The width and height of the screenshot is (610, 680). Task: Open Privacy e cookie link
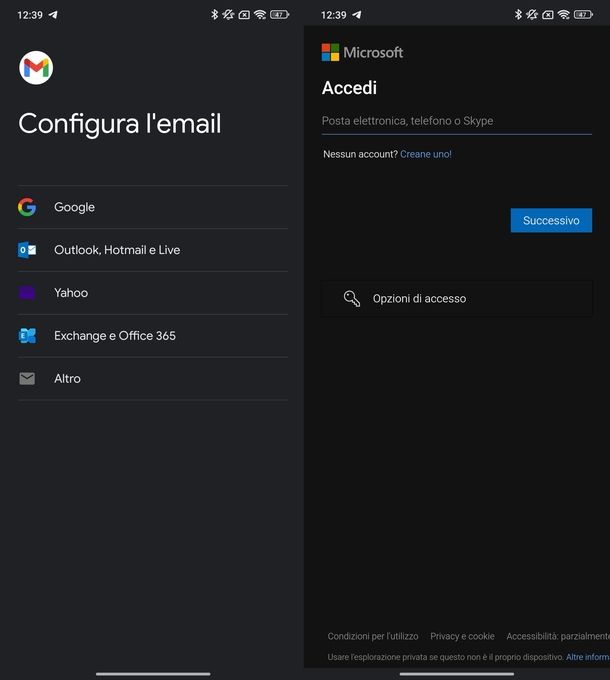tap(462, 636)
